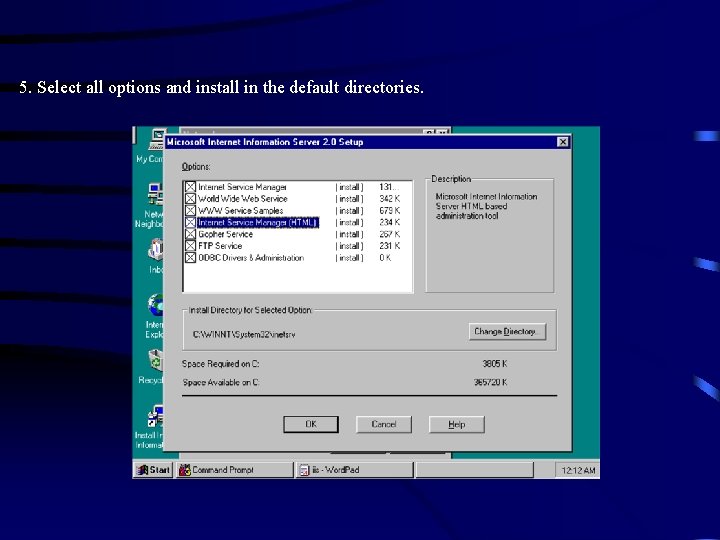Viewport: 720px width, 540px height.
Task: Click the 679 K size value
Action: pyautogui.click(x=389, y=211)
